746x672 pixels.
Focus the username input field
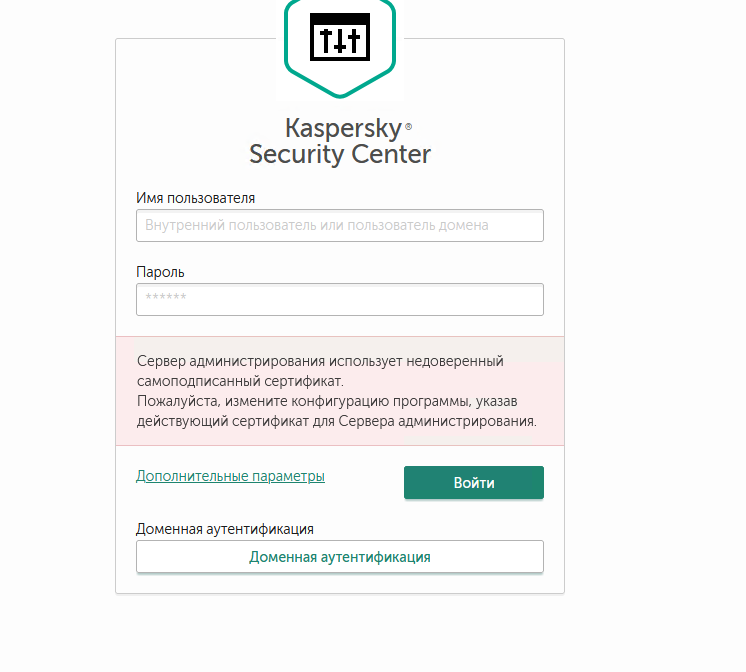pos(340,225)
